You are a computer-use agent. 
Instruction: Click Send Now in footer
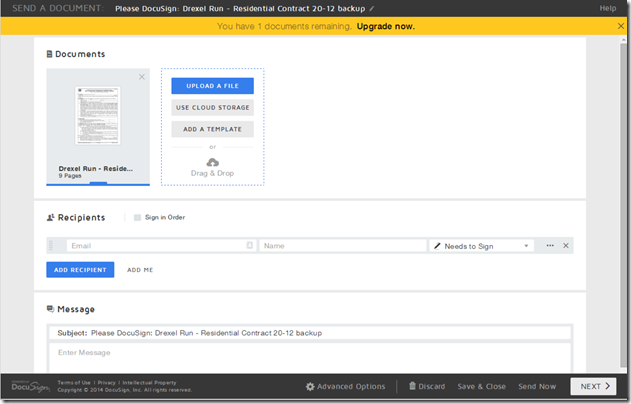click(537, 386)
